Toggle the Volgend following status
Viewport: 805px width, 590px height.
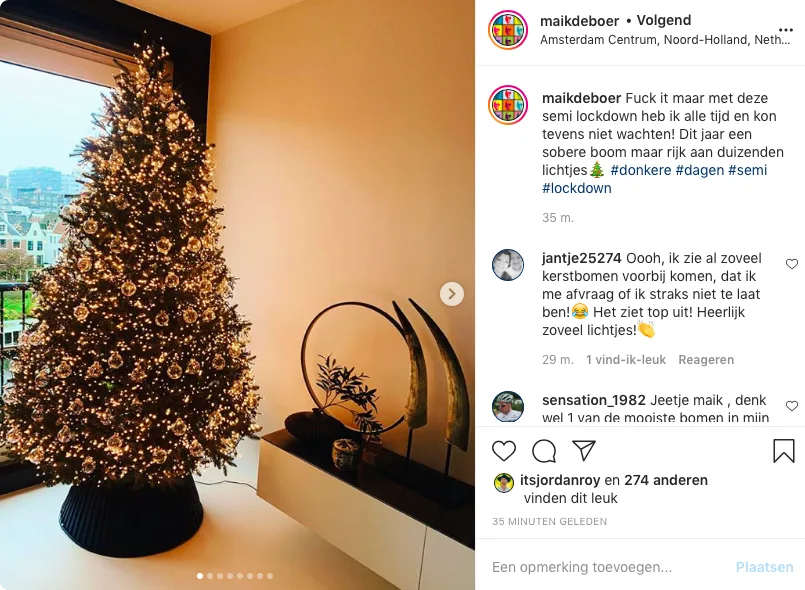[x=664, y=20]
